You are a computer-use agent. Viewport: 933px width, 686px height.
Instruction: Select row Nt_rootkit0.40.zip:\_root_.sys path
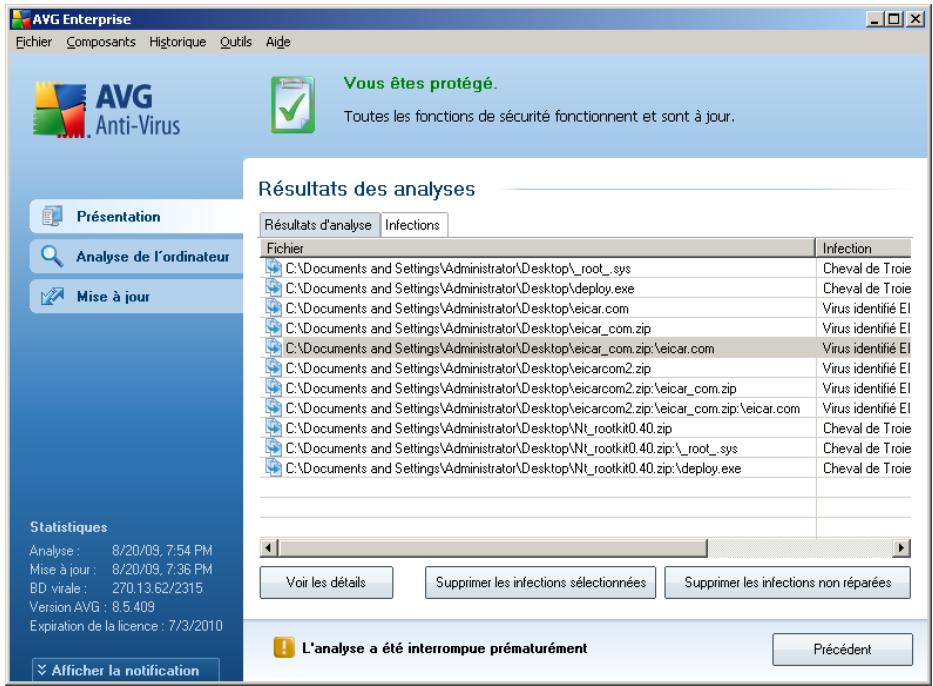point(512,449)
